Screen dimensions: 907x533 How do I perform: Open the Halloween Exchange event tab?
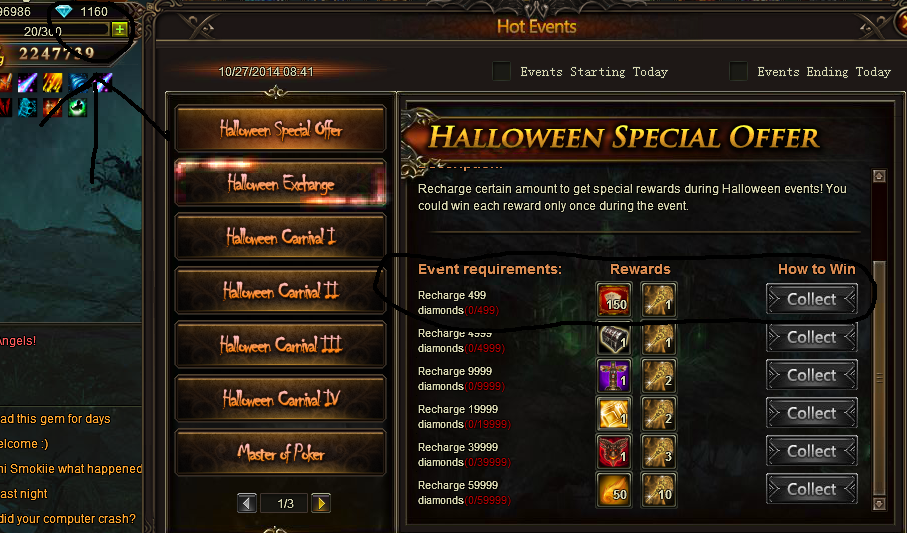(x=281, y=183)
